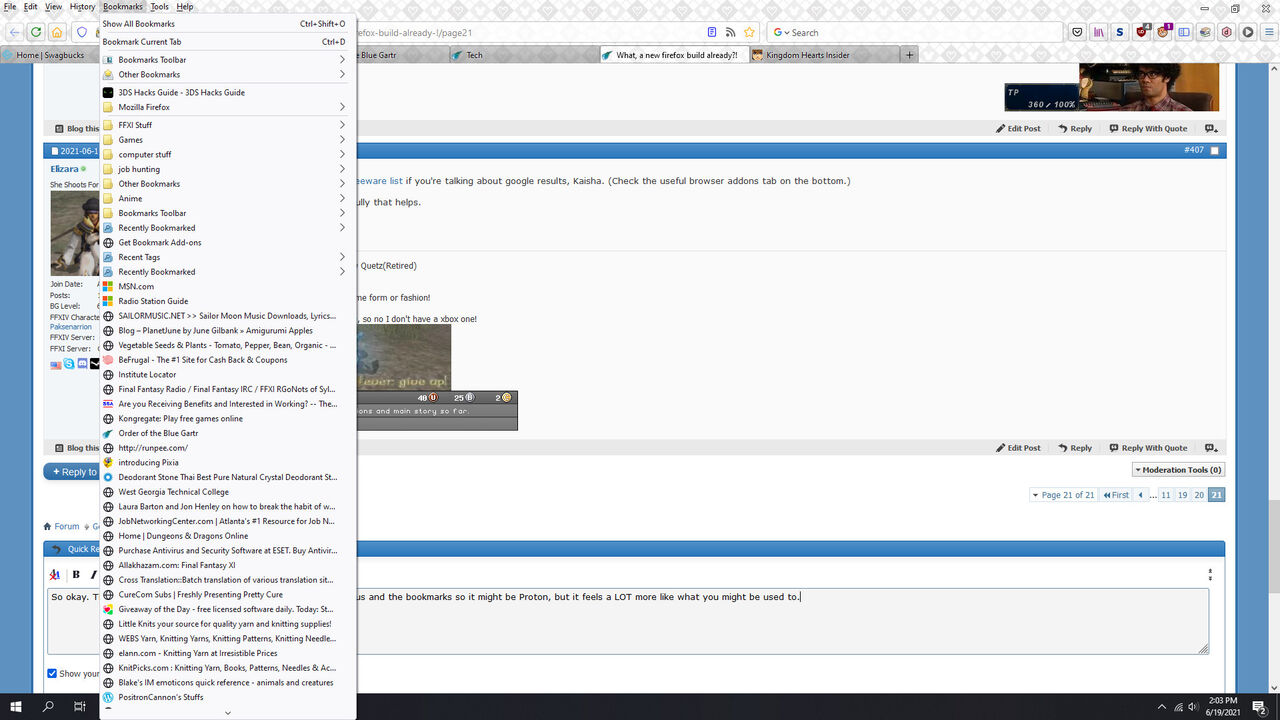Tick the checkbox beside post #407

click(x=1215, y=151)
